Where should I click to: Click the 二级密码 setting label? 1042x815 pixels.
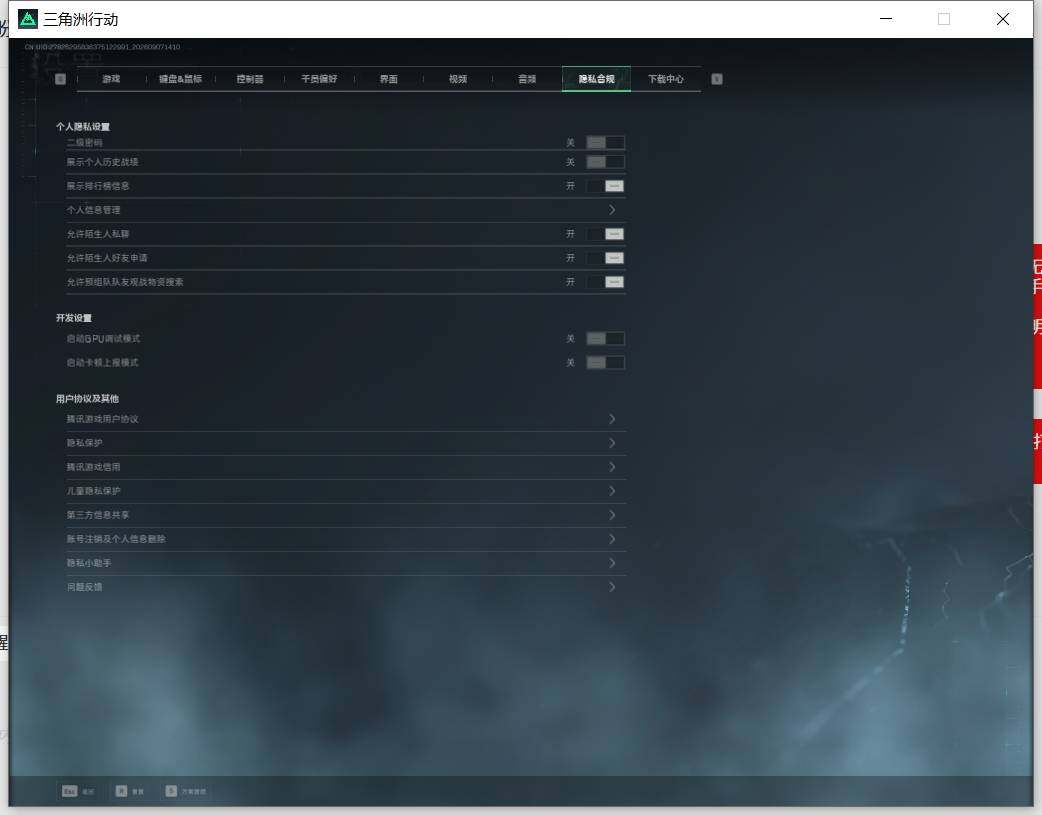(x=84, y=142)
